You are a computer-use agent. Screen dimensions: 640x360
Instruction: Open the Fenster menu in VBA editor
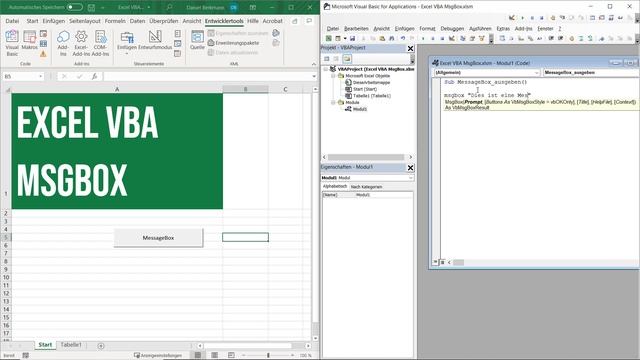click(545, 29)
